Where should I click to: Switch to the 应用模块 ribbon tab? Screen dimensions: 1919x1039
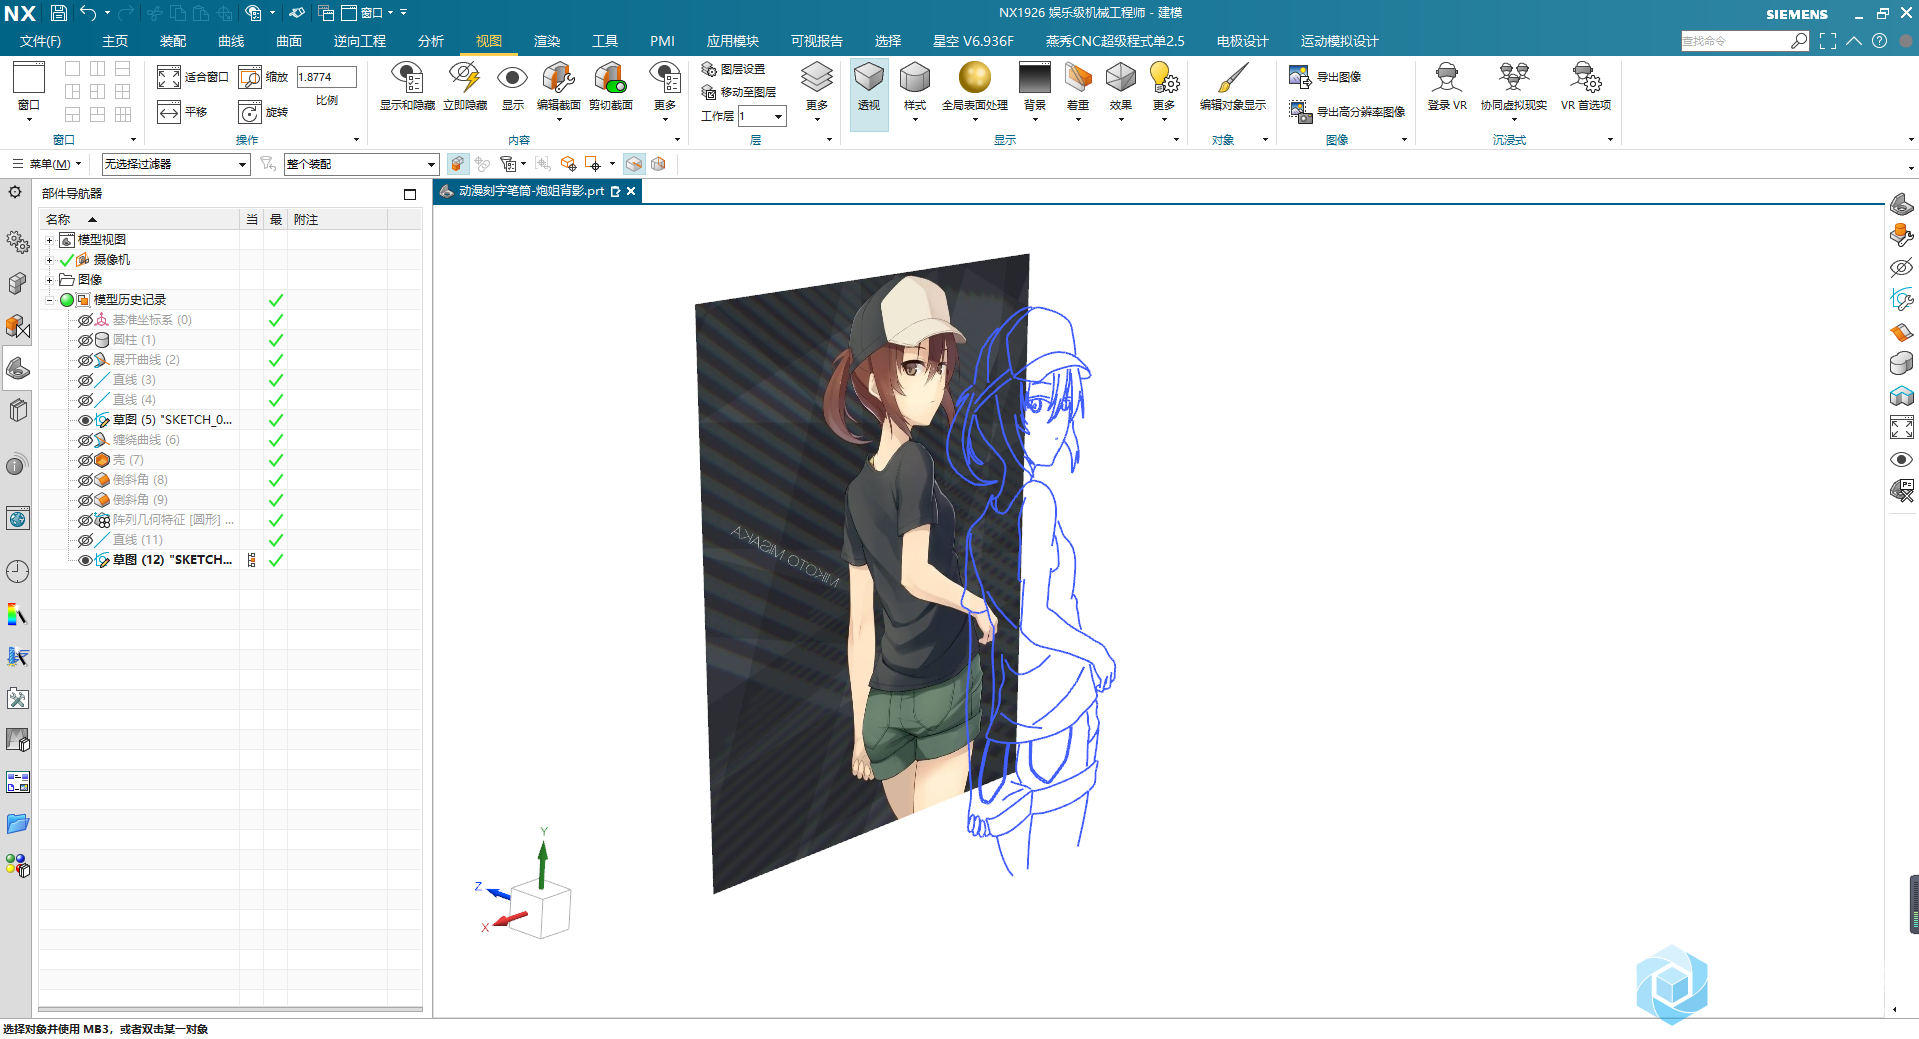pos(733,41)
